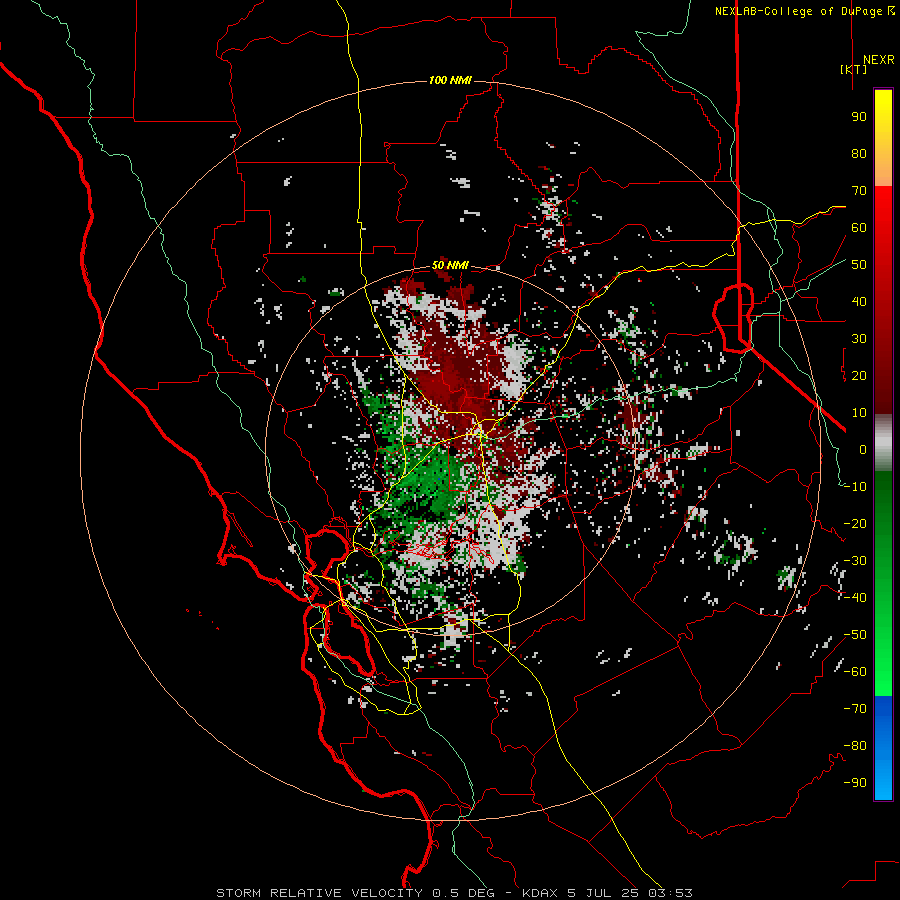
Task: Click the 20 value on the velocity scale
Action: coord(859,376)
